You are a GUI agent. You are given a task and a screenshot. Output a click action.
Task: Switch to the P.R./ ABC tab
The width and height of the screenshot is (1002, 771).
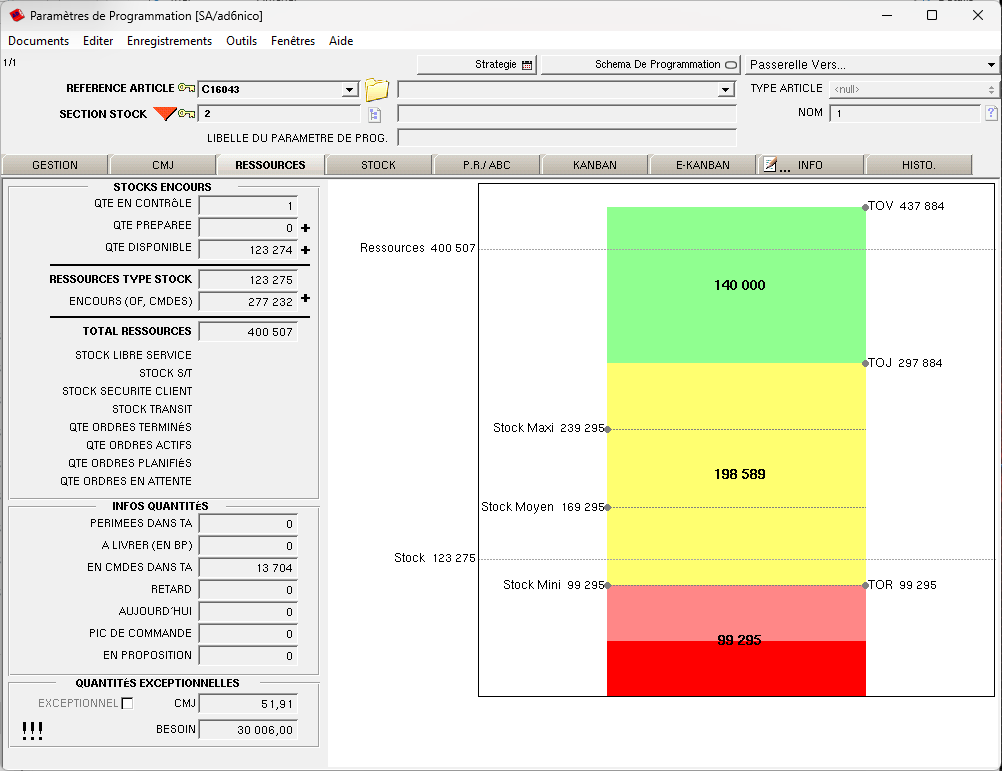click(x=486, y=165)
